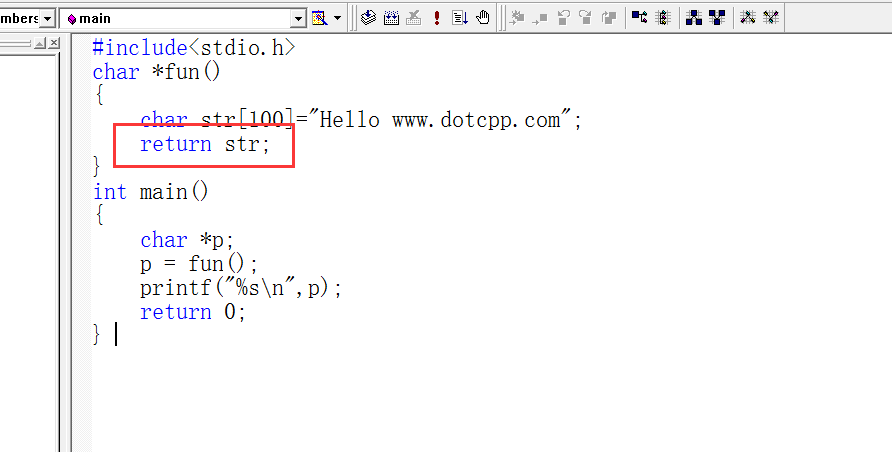This screenshot has height=452, width=892.
Task: Click the pyramid of three blue boxes icon
Action: point(694,17)
